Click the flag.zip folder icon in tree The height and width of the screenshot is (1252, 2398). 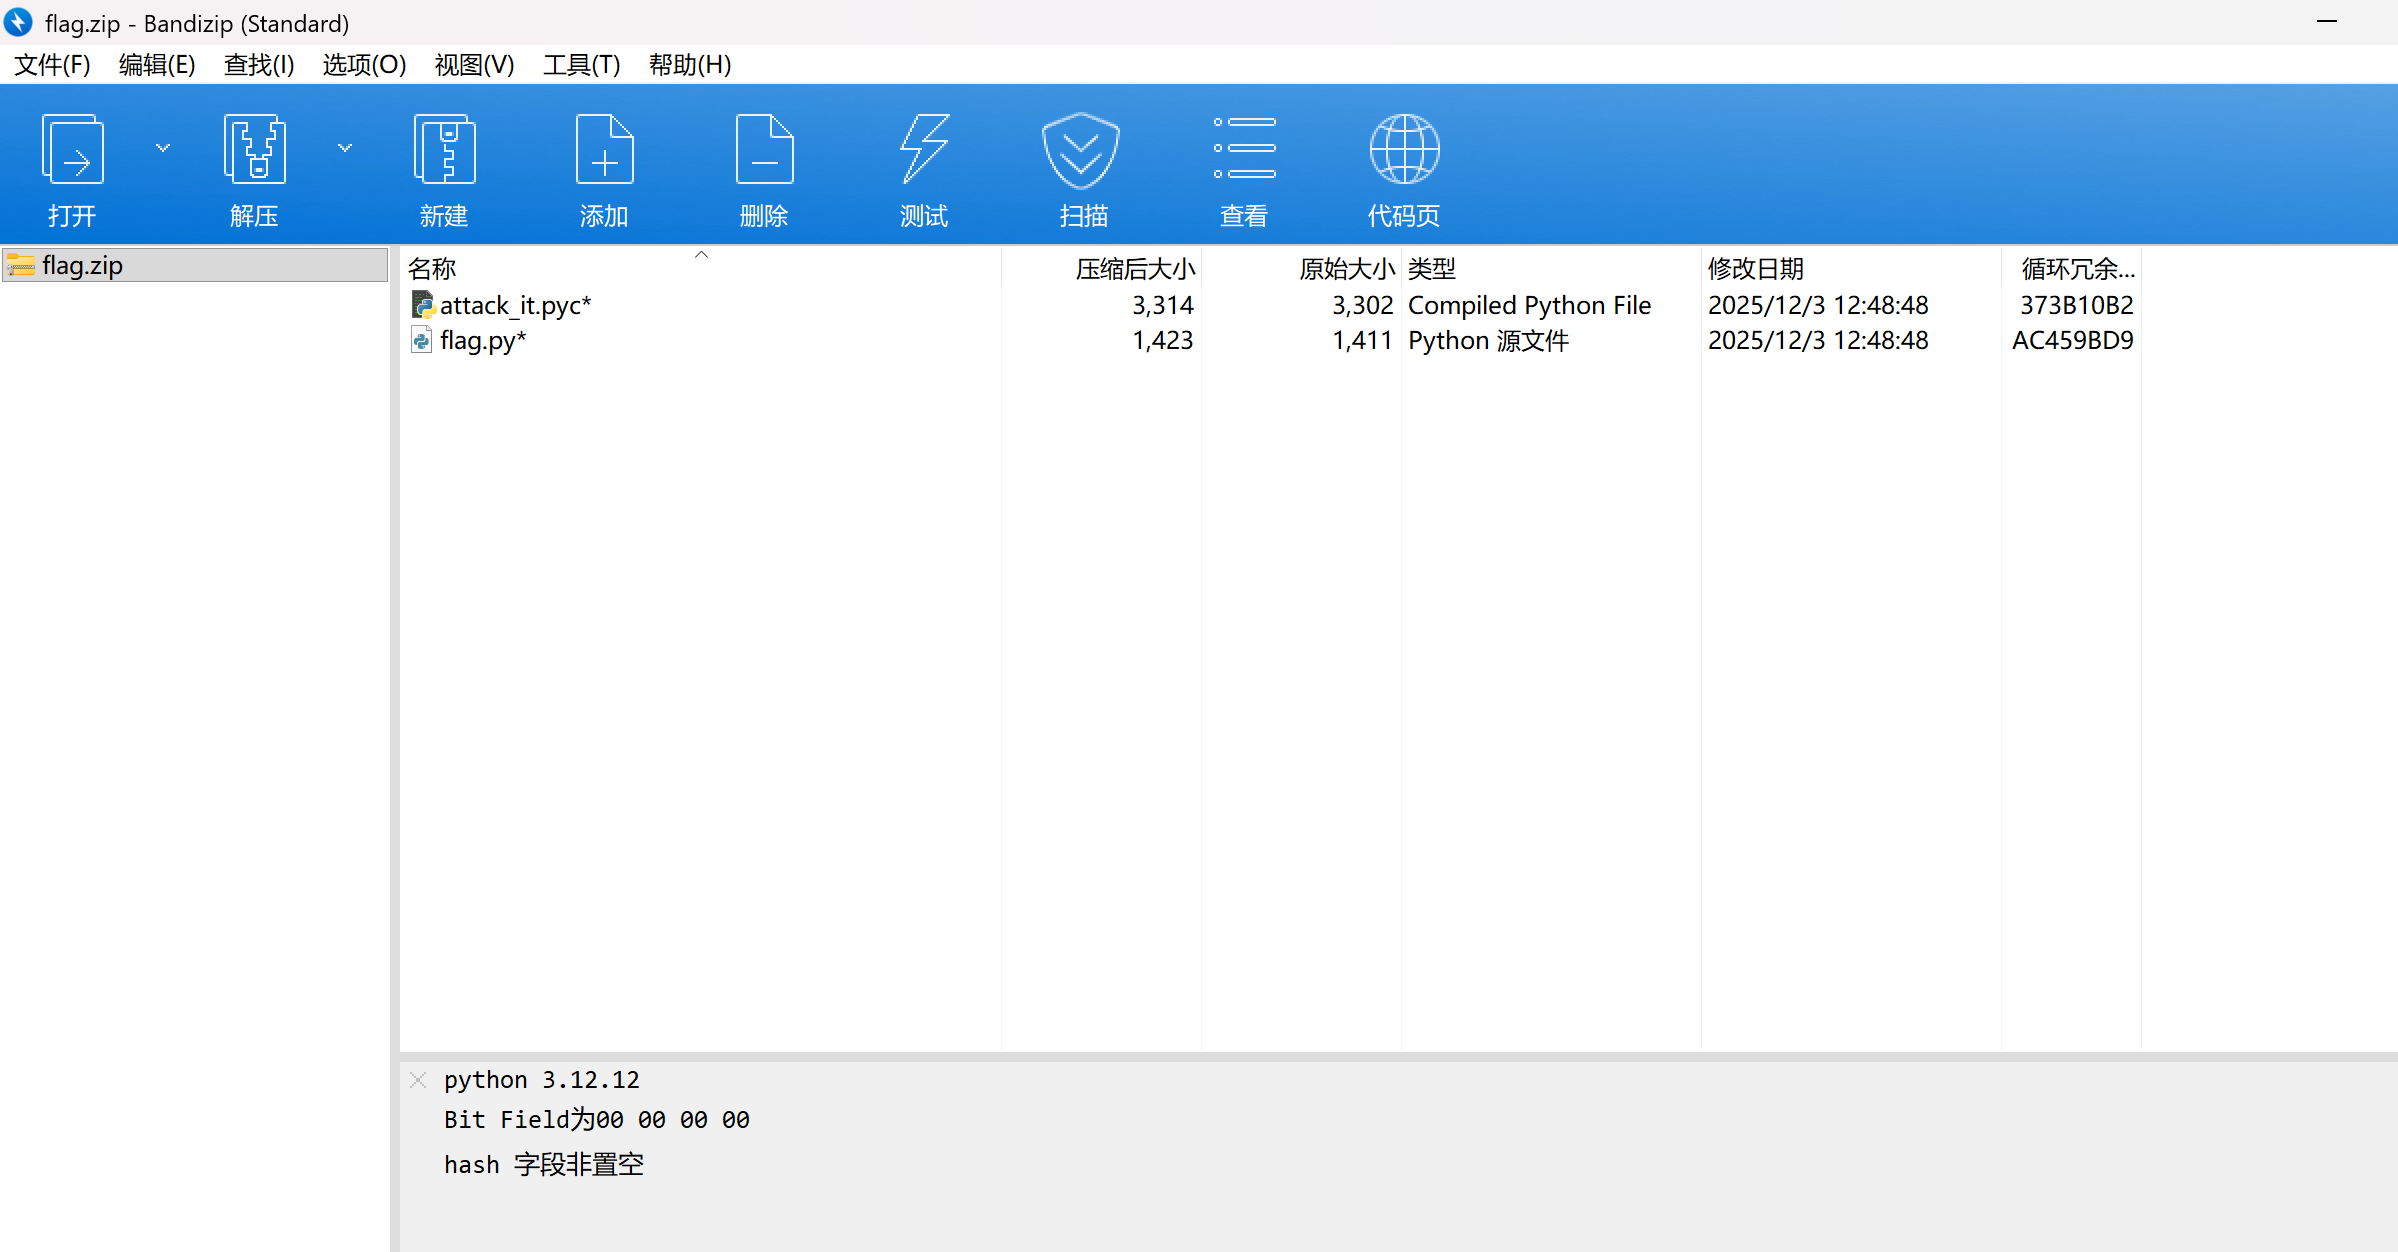pos(21,265)
